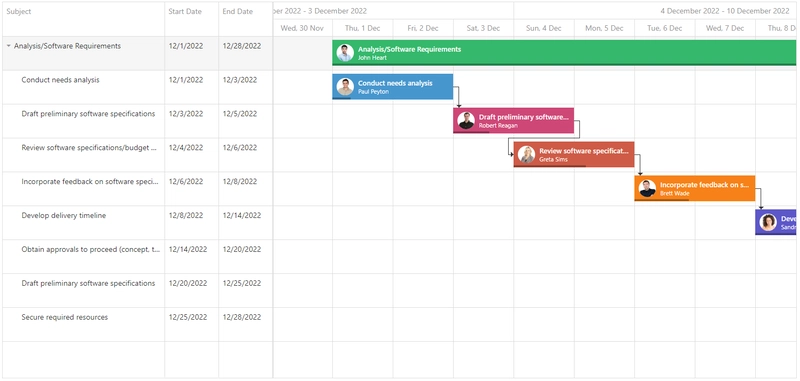Sort by the End Date column header
800x381 pixels.
246,19
